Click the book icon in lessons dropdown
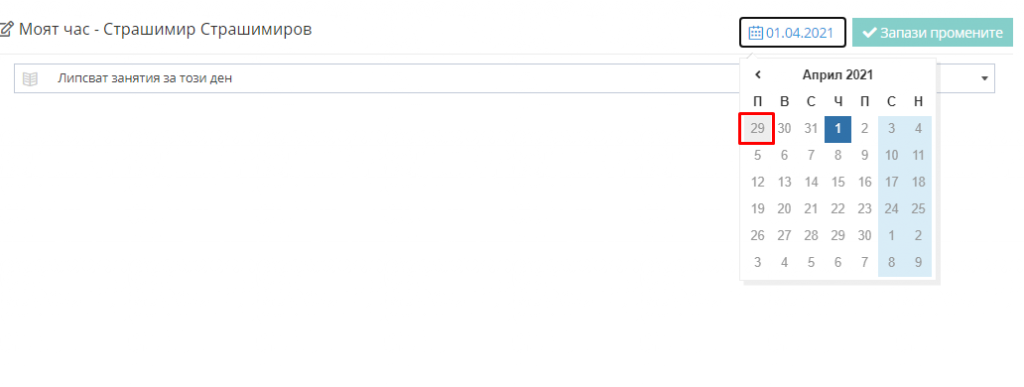The image size is (1024, 387). [x=30, y=79]
